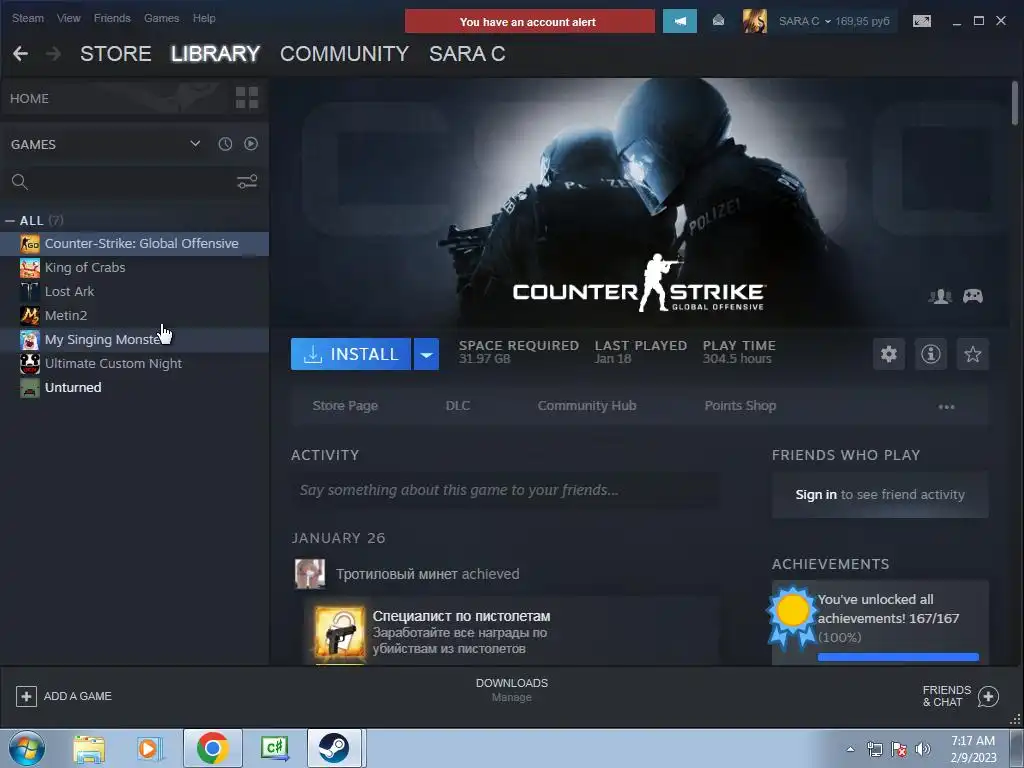
Task: Open the install options dropdown arrow
Action: pos(426,354)
